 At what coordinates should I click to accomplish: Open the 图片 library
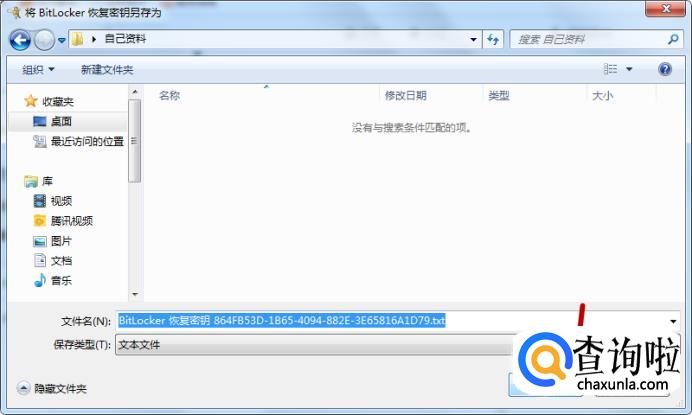[x=61, y=241]
